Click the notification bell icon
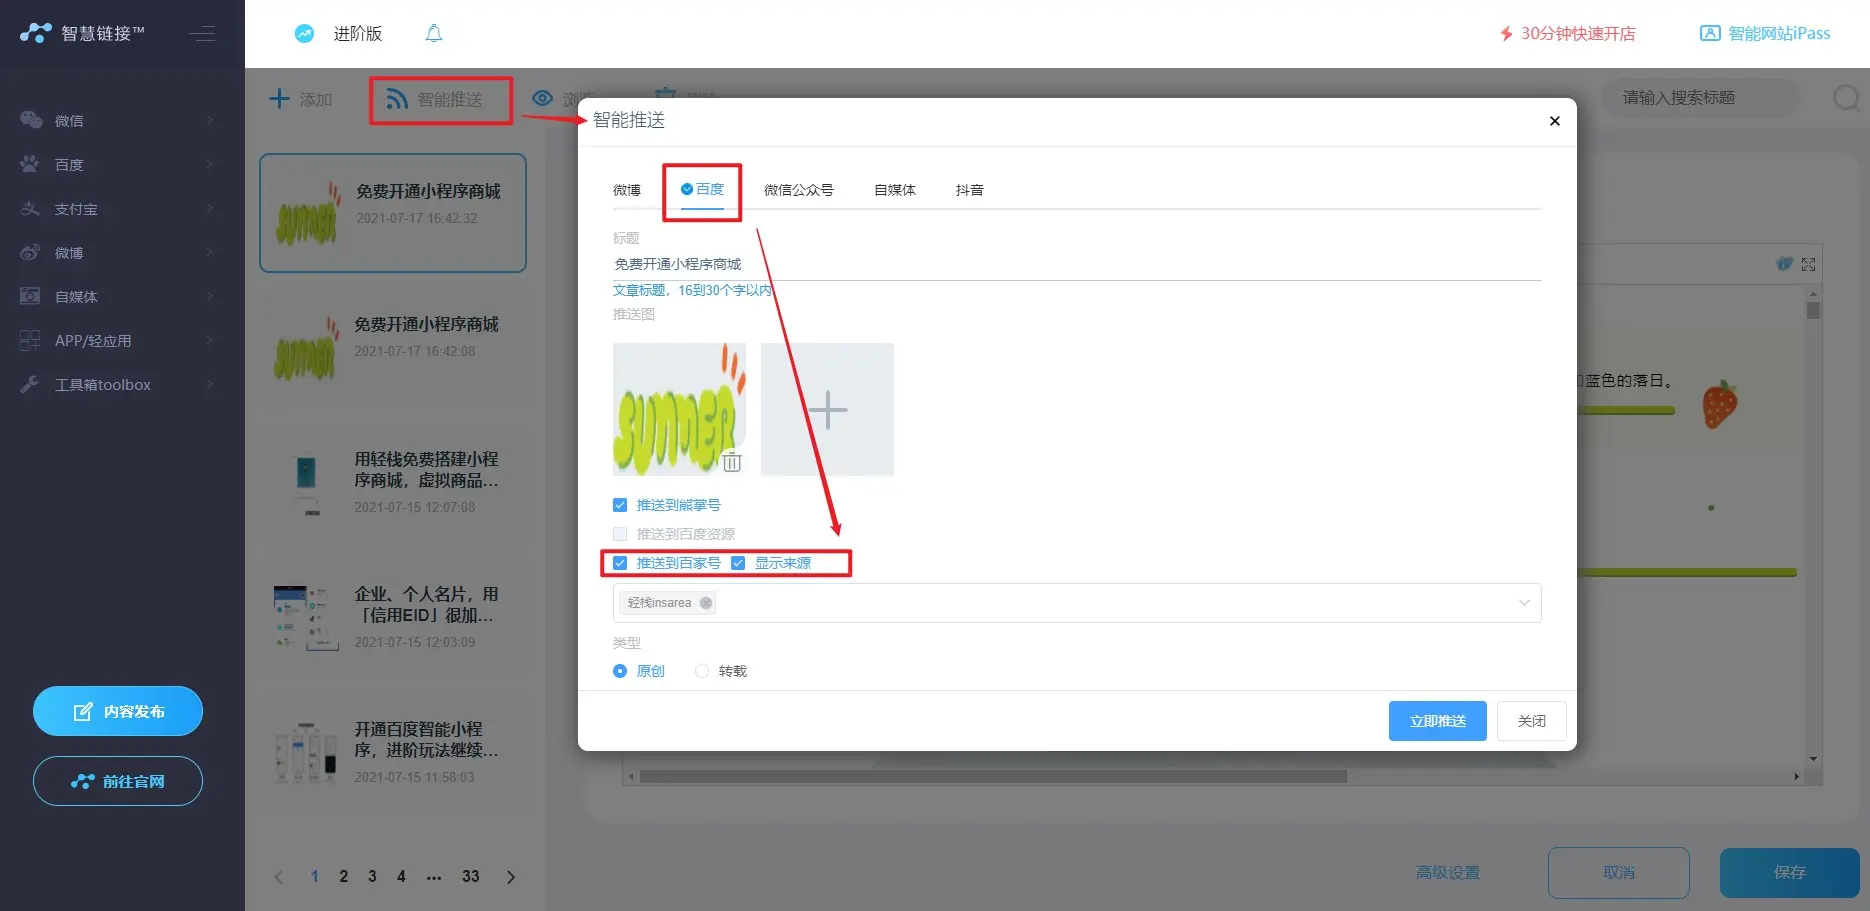Screen dimensions: 1870x911 [x=433, y=34]
